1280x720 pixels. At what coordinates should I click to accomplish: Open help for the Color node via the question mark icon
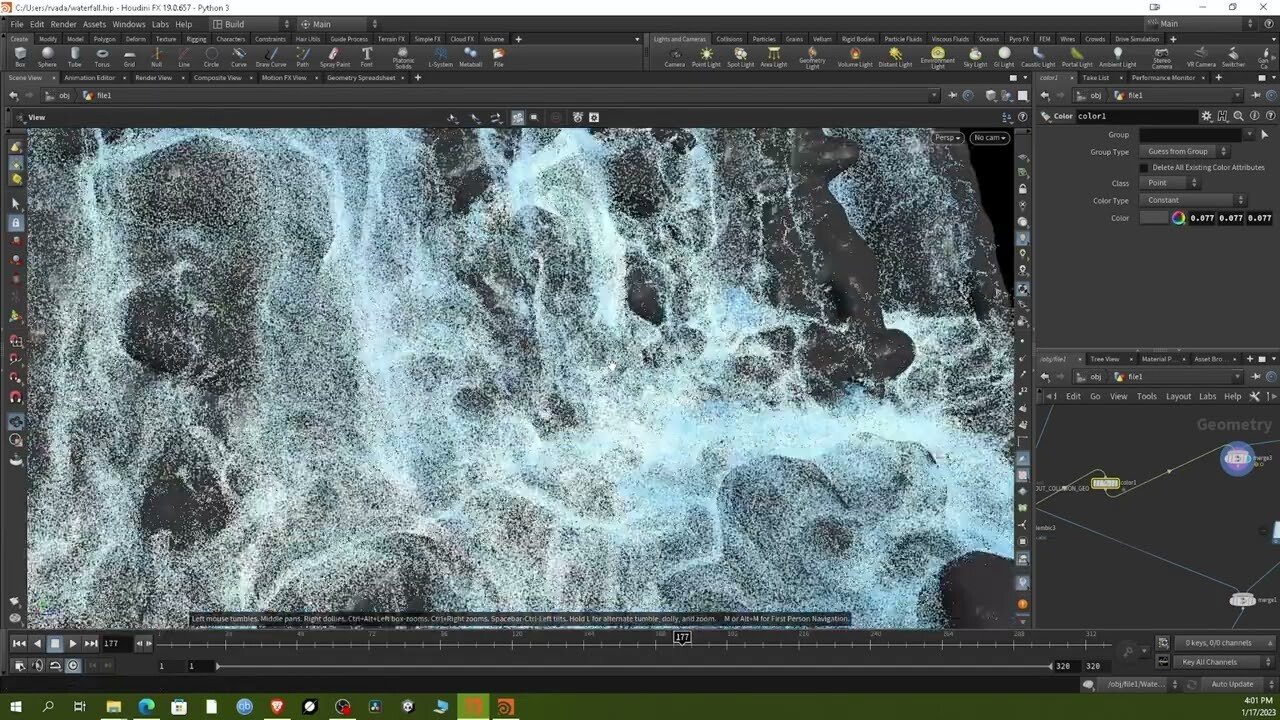(1270, 116)
